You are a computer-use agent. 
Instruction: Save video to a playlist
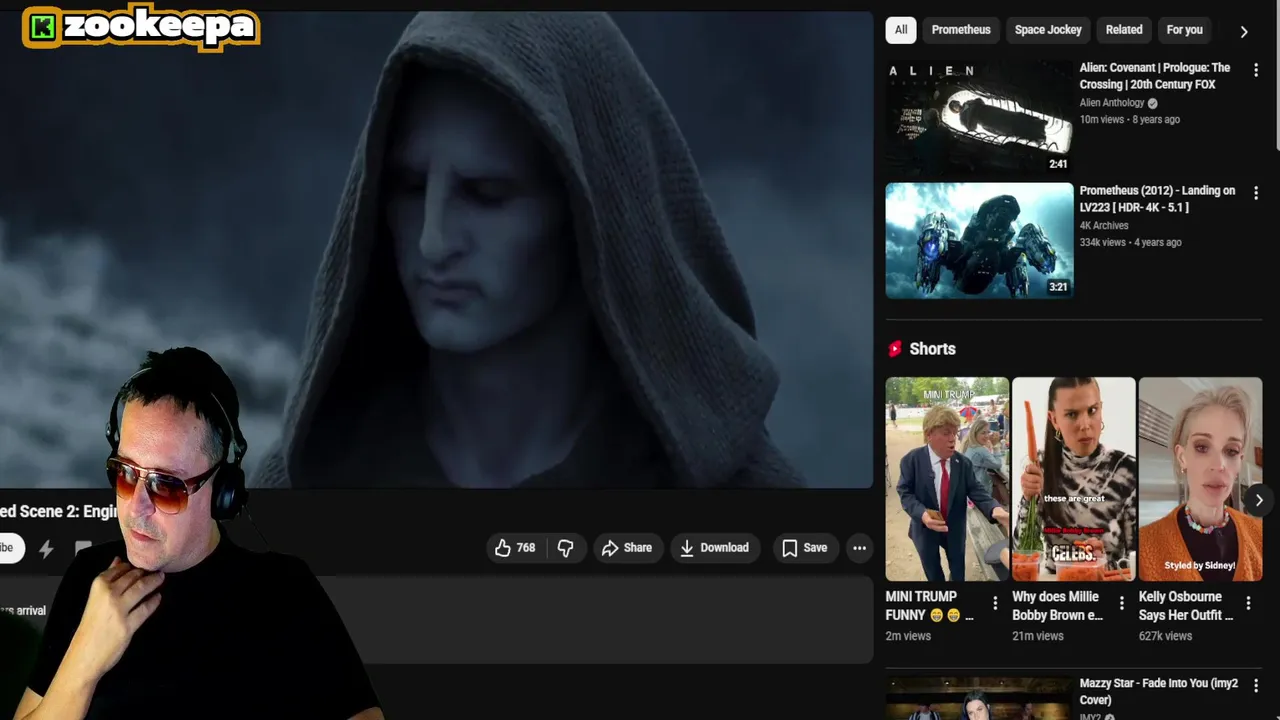804,548
